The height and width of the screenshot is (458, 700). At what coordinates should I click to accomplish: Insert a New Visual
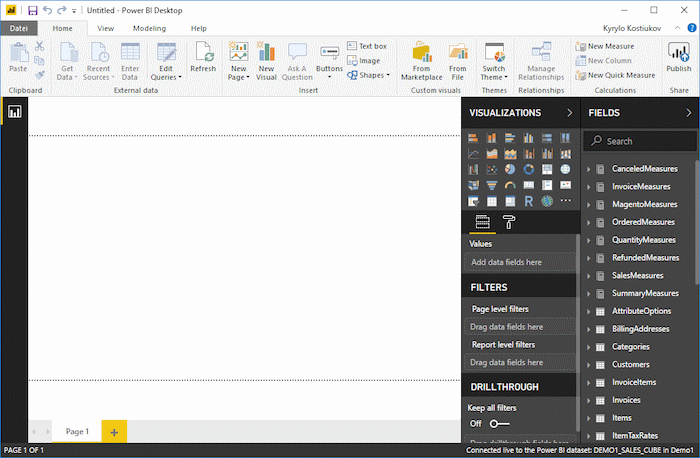click(266, 62)
